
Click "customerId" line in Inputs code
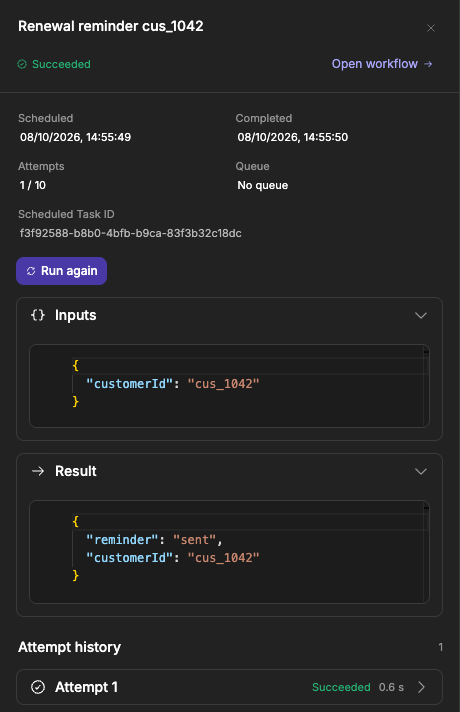coord(173,384)
